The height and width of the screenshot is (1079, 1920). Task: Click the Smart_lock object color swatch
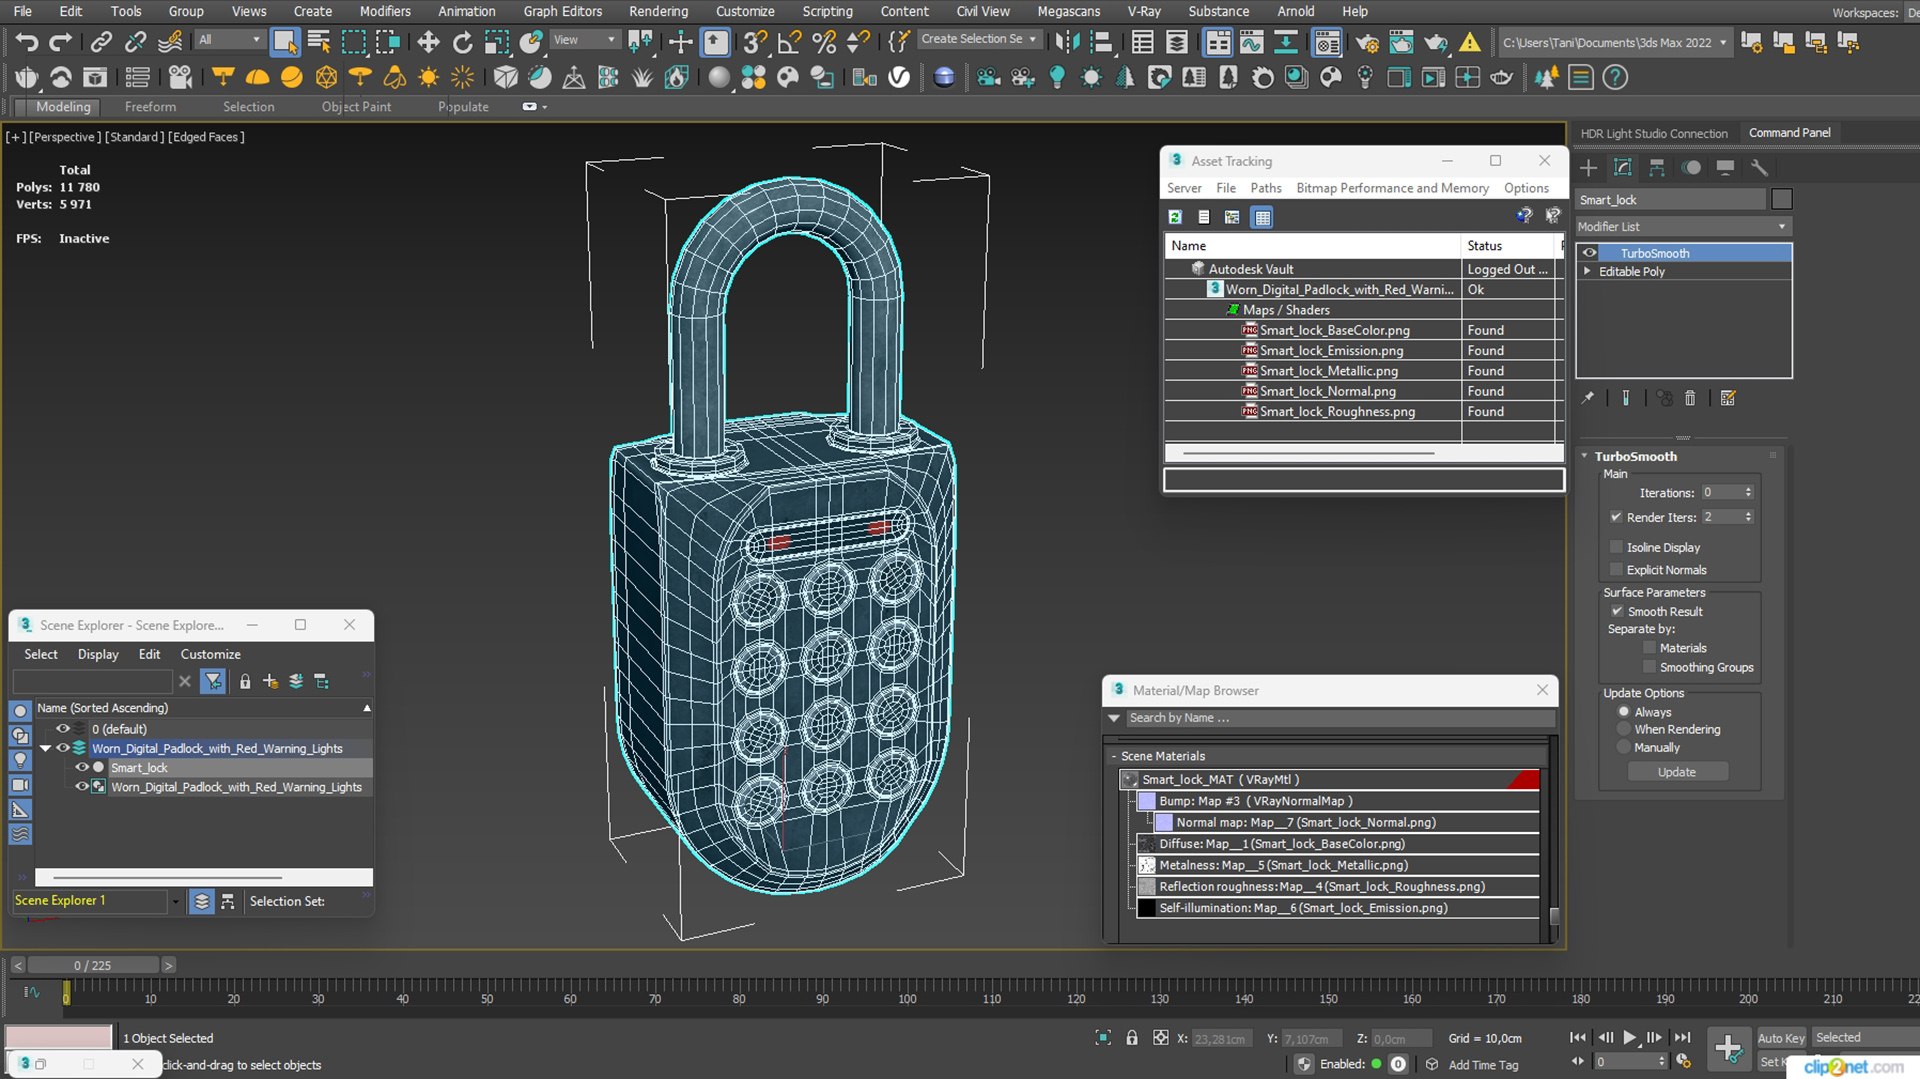click(1781, 199)
